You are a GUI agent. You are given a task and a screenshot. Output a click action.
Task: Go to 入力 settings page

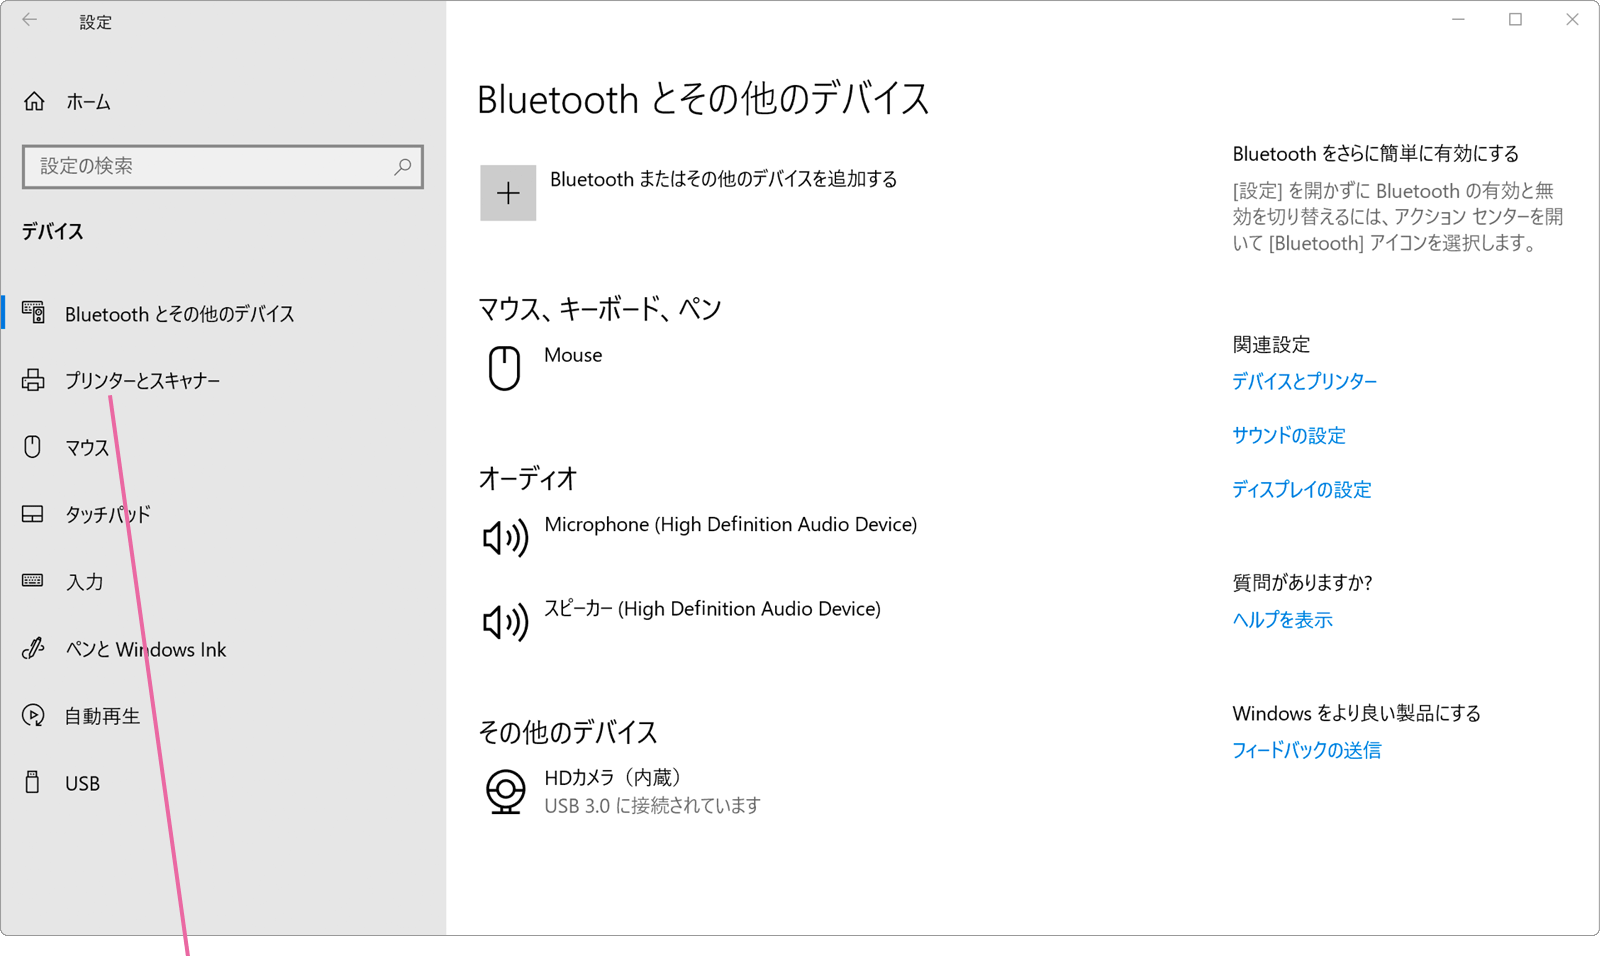[84, 582]
